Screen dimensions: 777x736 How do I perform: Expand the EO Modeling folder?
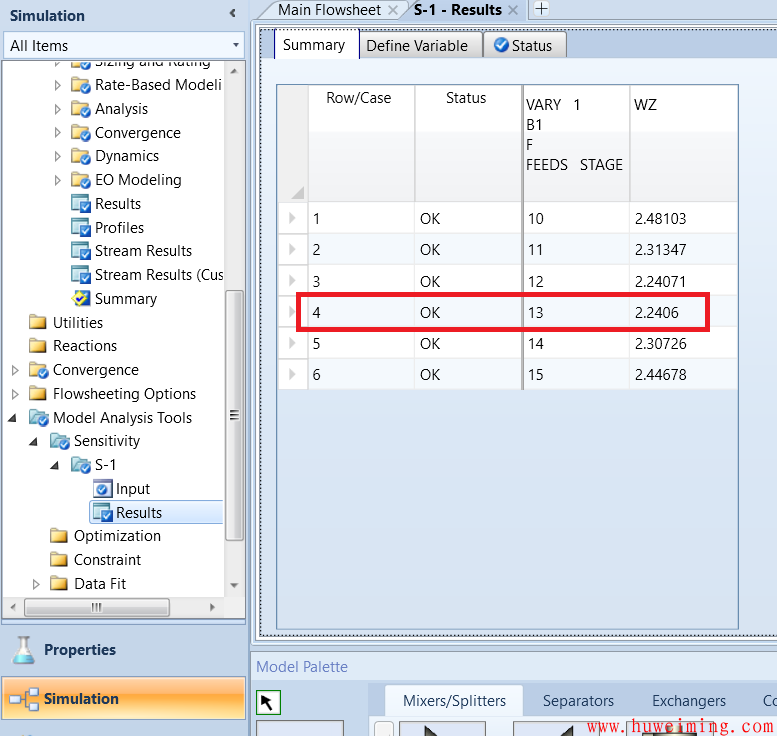coord(58,180)
